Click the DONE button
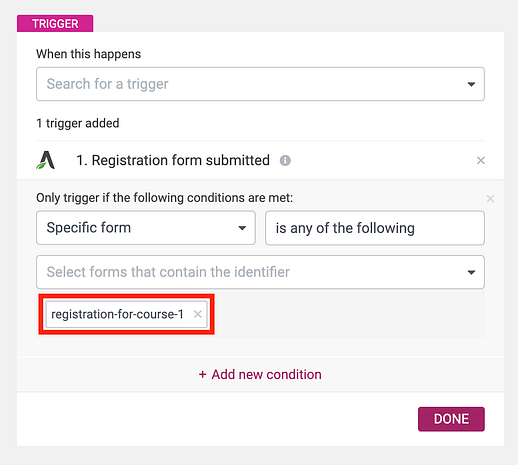Viewport: 518px width, 465px height. (x=451, y=419)
